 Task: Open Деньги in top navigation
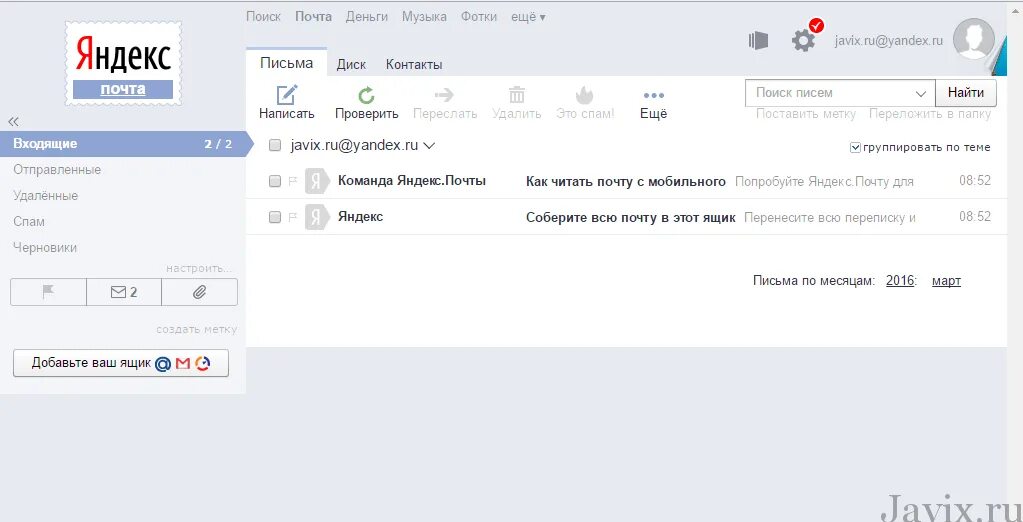tap(367, 17)
